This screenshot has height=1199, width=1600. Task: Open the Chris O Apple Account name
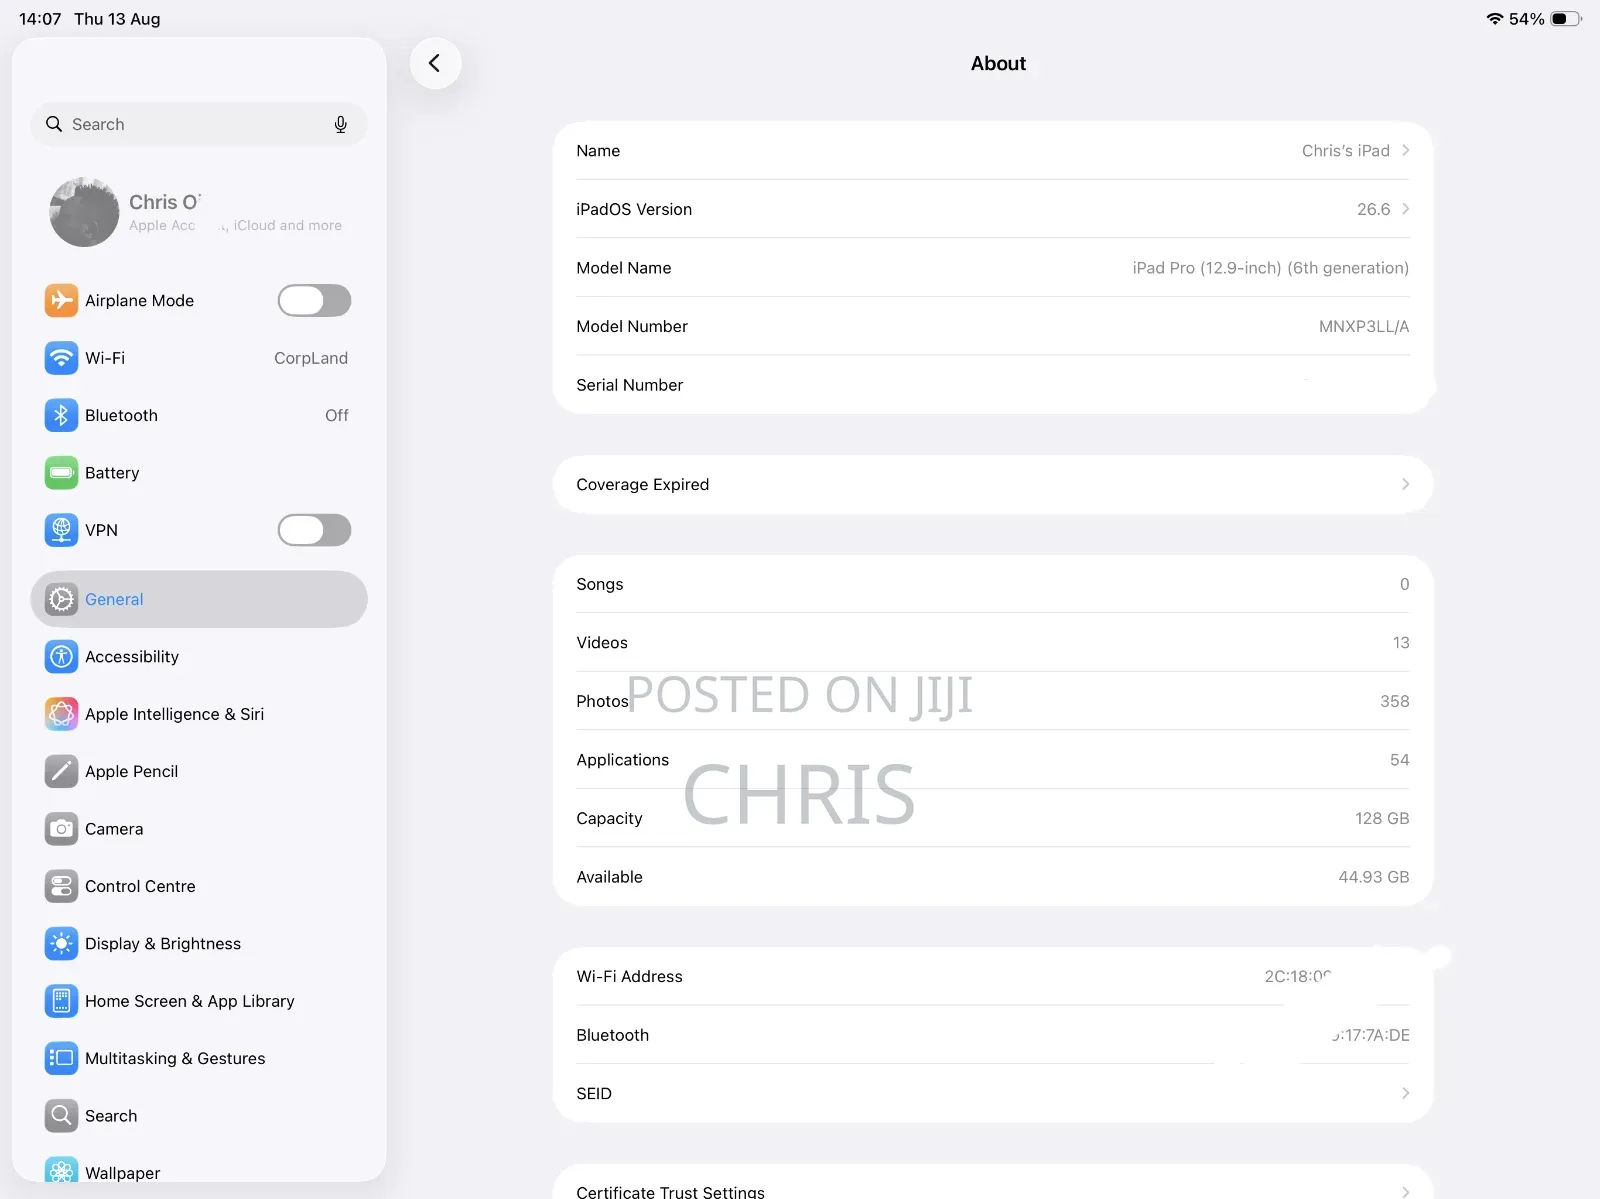165,202
